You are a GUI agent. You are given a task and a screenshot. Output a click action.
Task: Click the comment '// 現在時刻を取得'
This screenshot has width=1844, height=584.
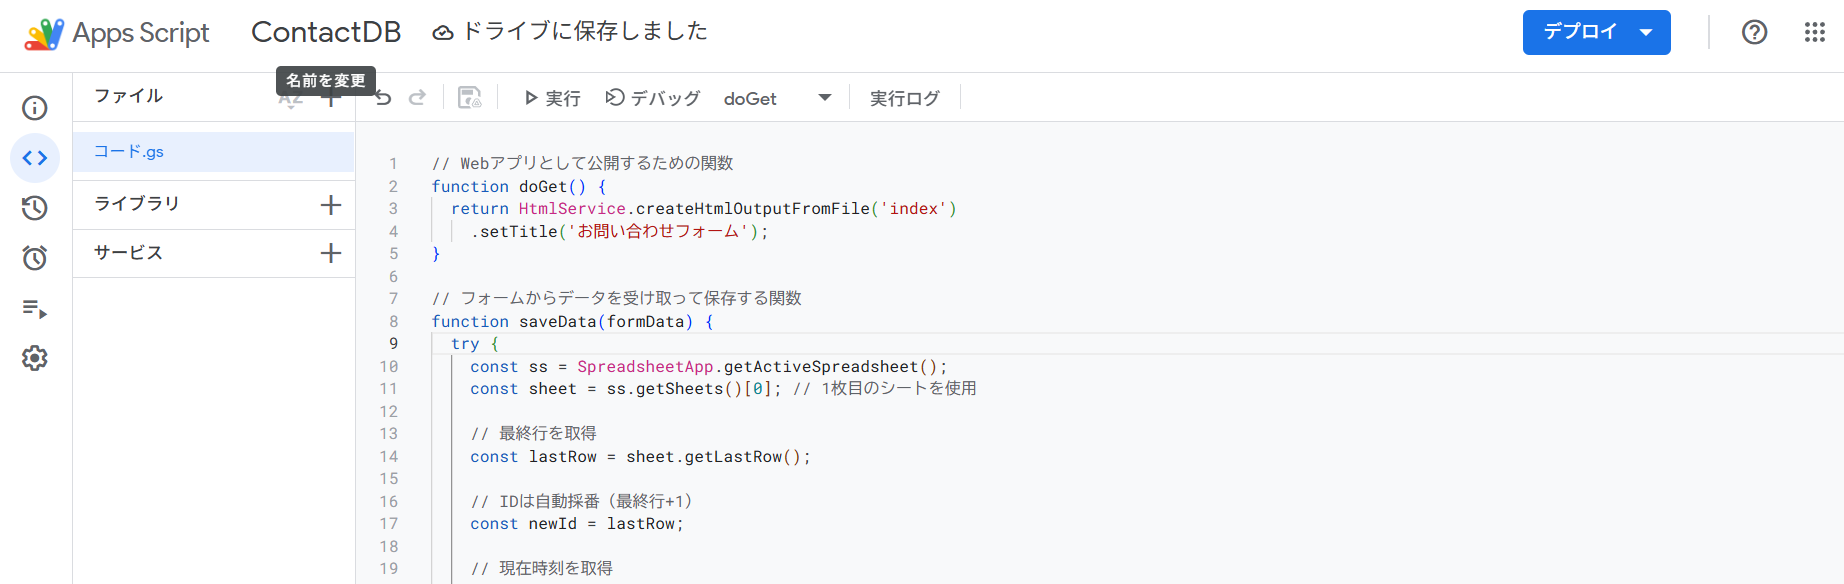(541, 569)
